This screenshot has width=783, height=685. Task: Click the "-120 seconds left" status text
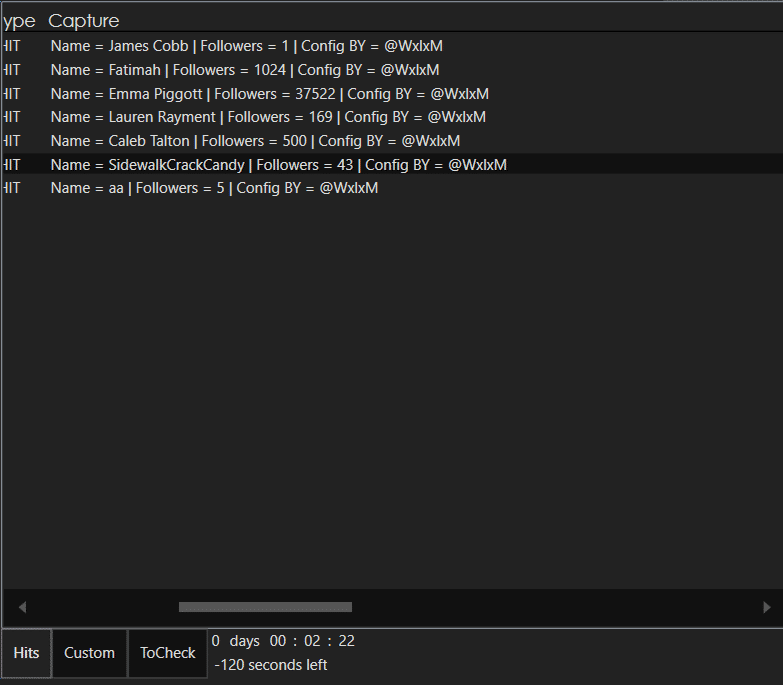pyautogui.click(x=271, y=665)
